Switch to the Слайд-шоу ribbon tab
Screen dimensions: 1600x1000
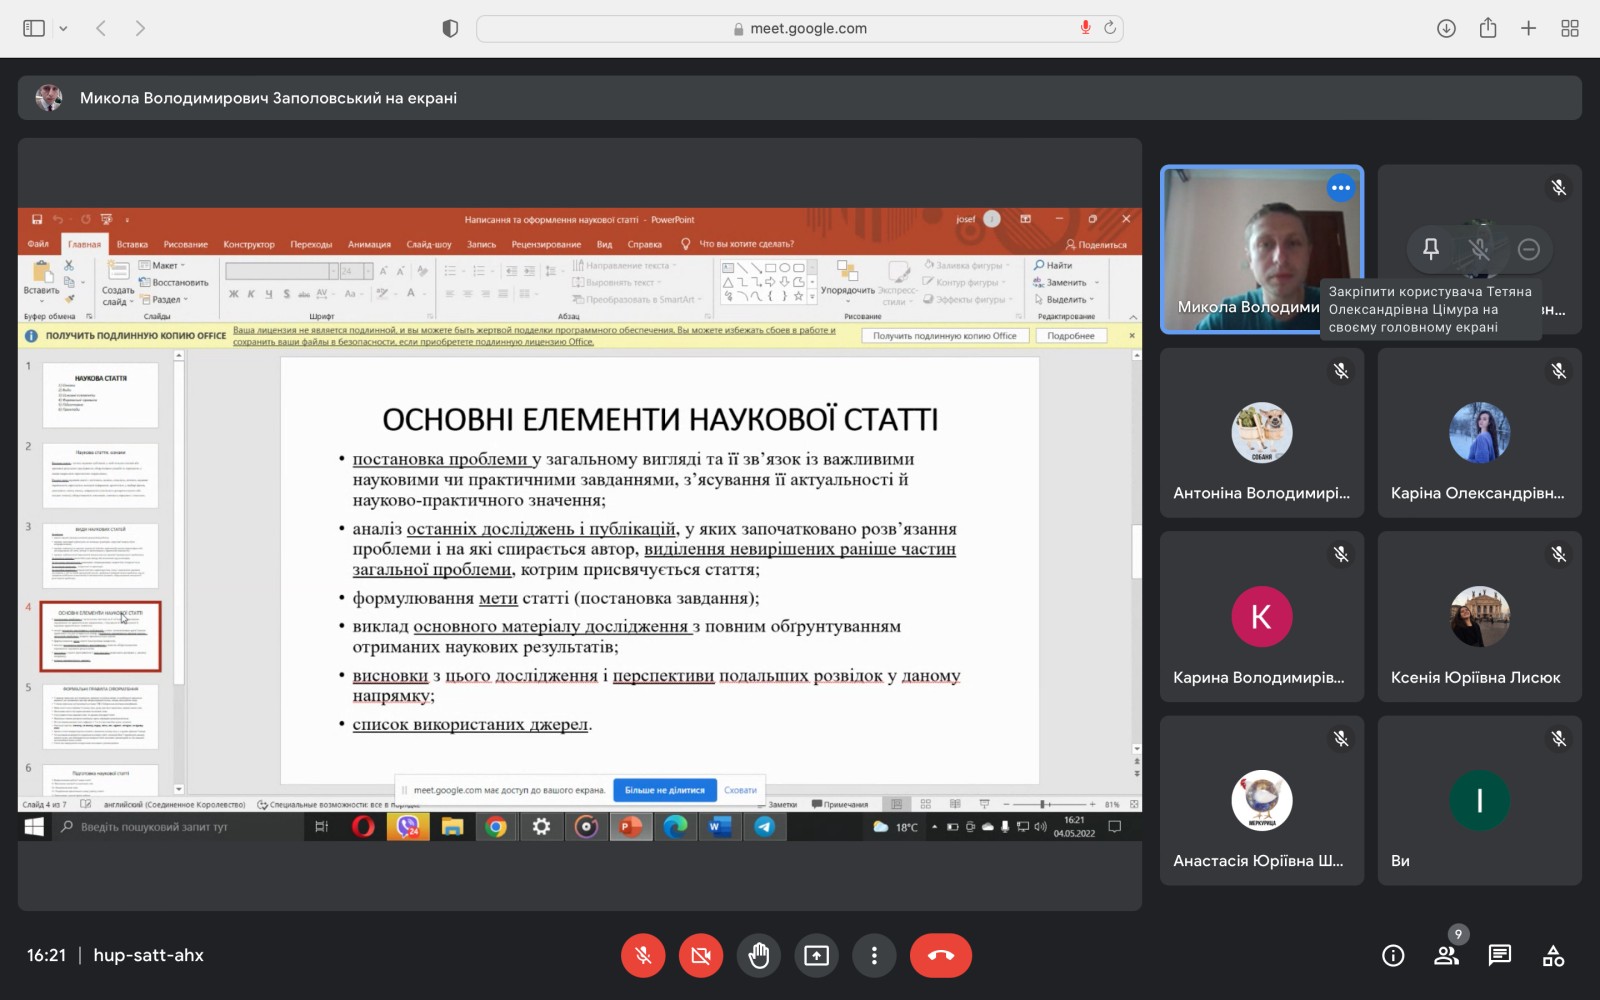(429, 244)
